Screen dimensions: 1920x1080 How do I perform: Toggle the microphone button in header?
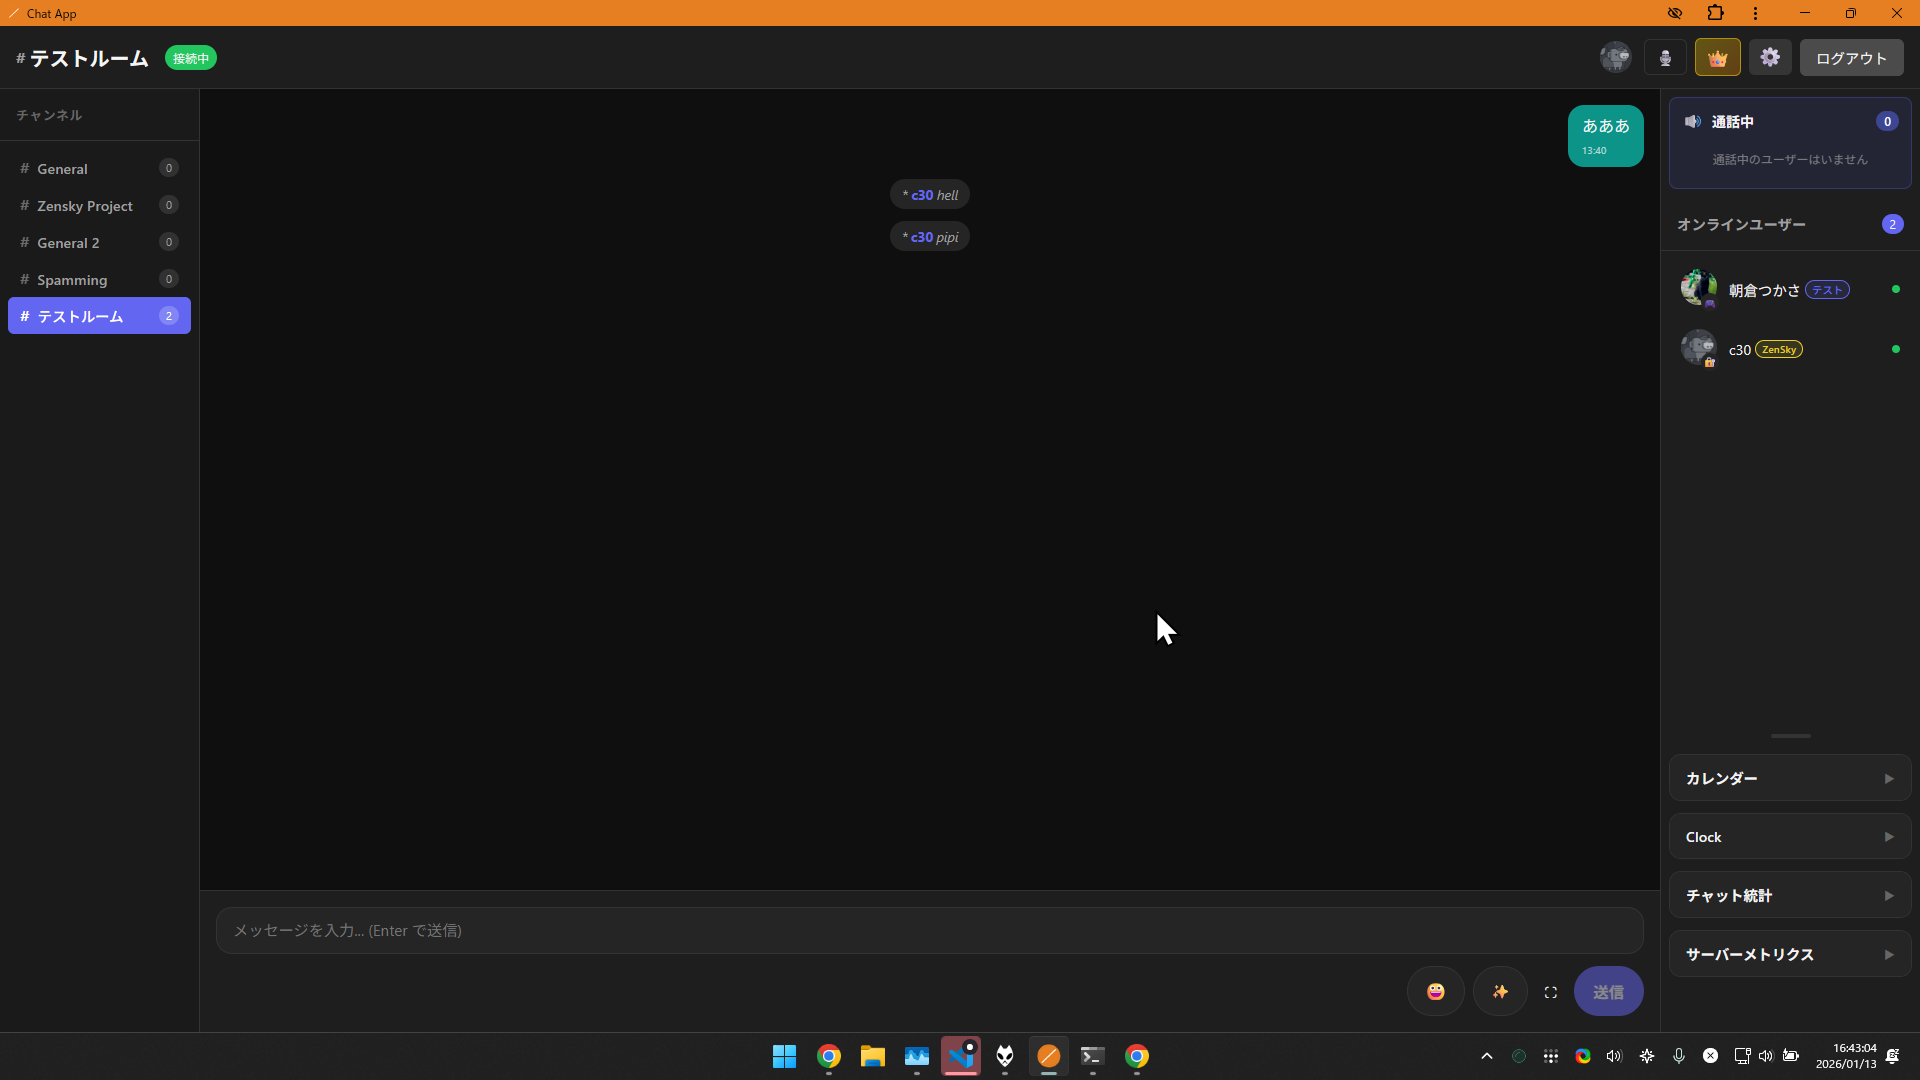1665,58
